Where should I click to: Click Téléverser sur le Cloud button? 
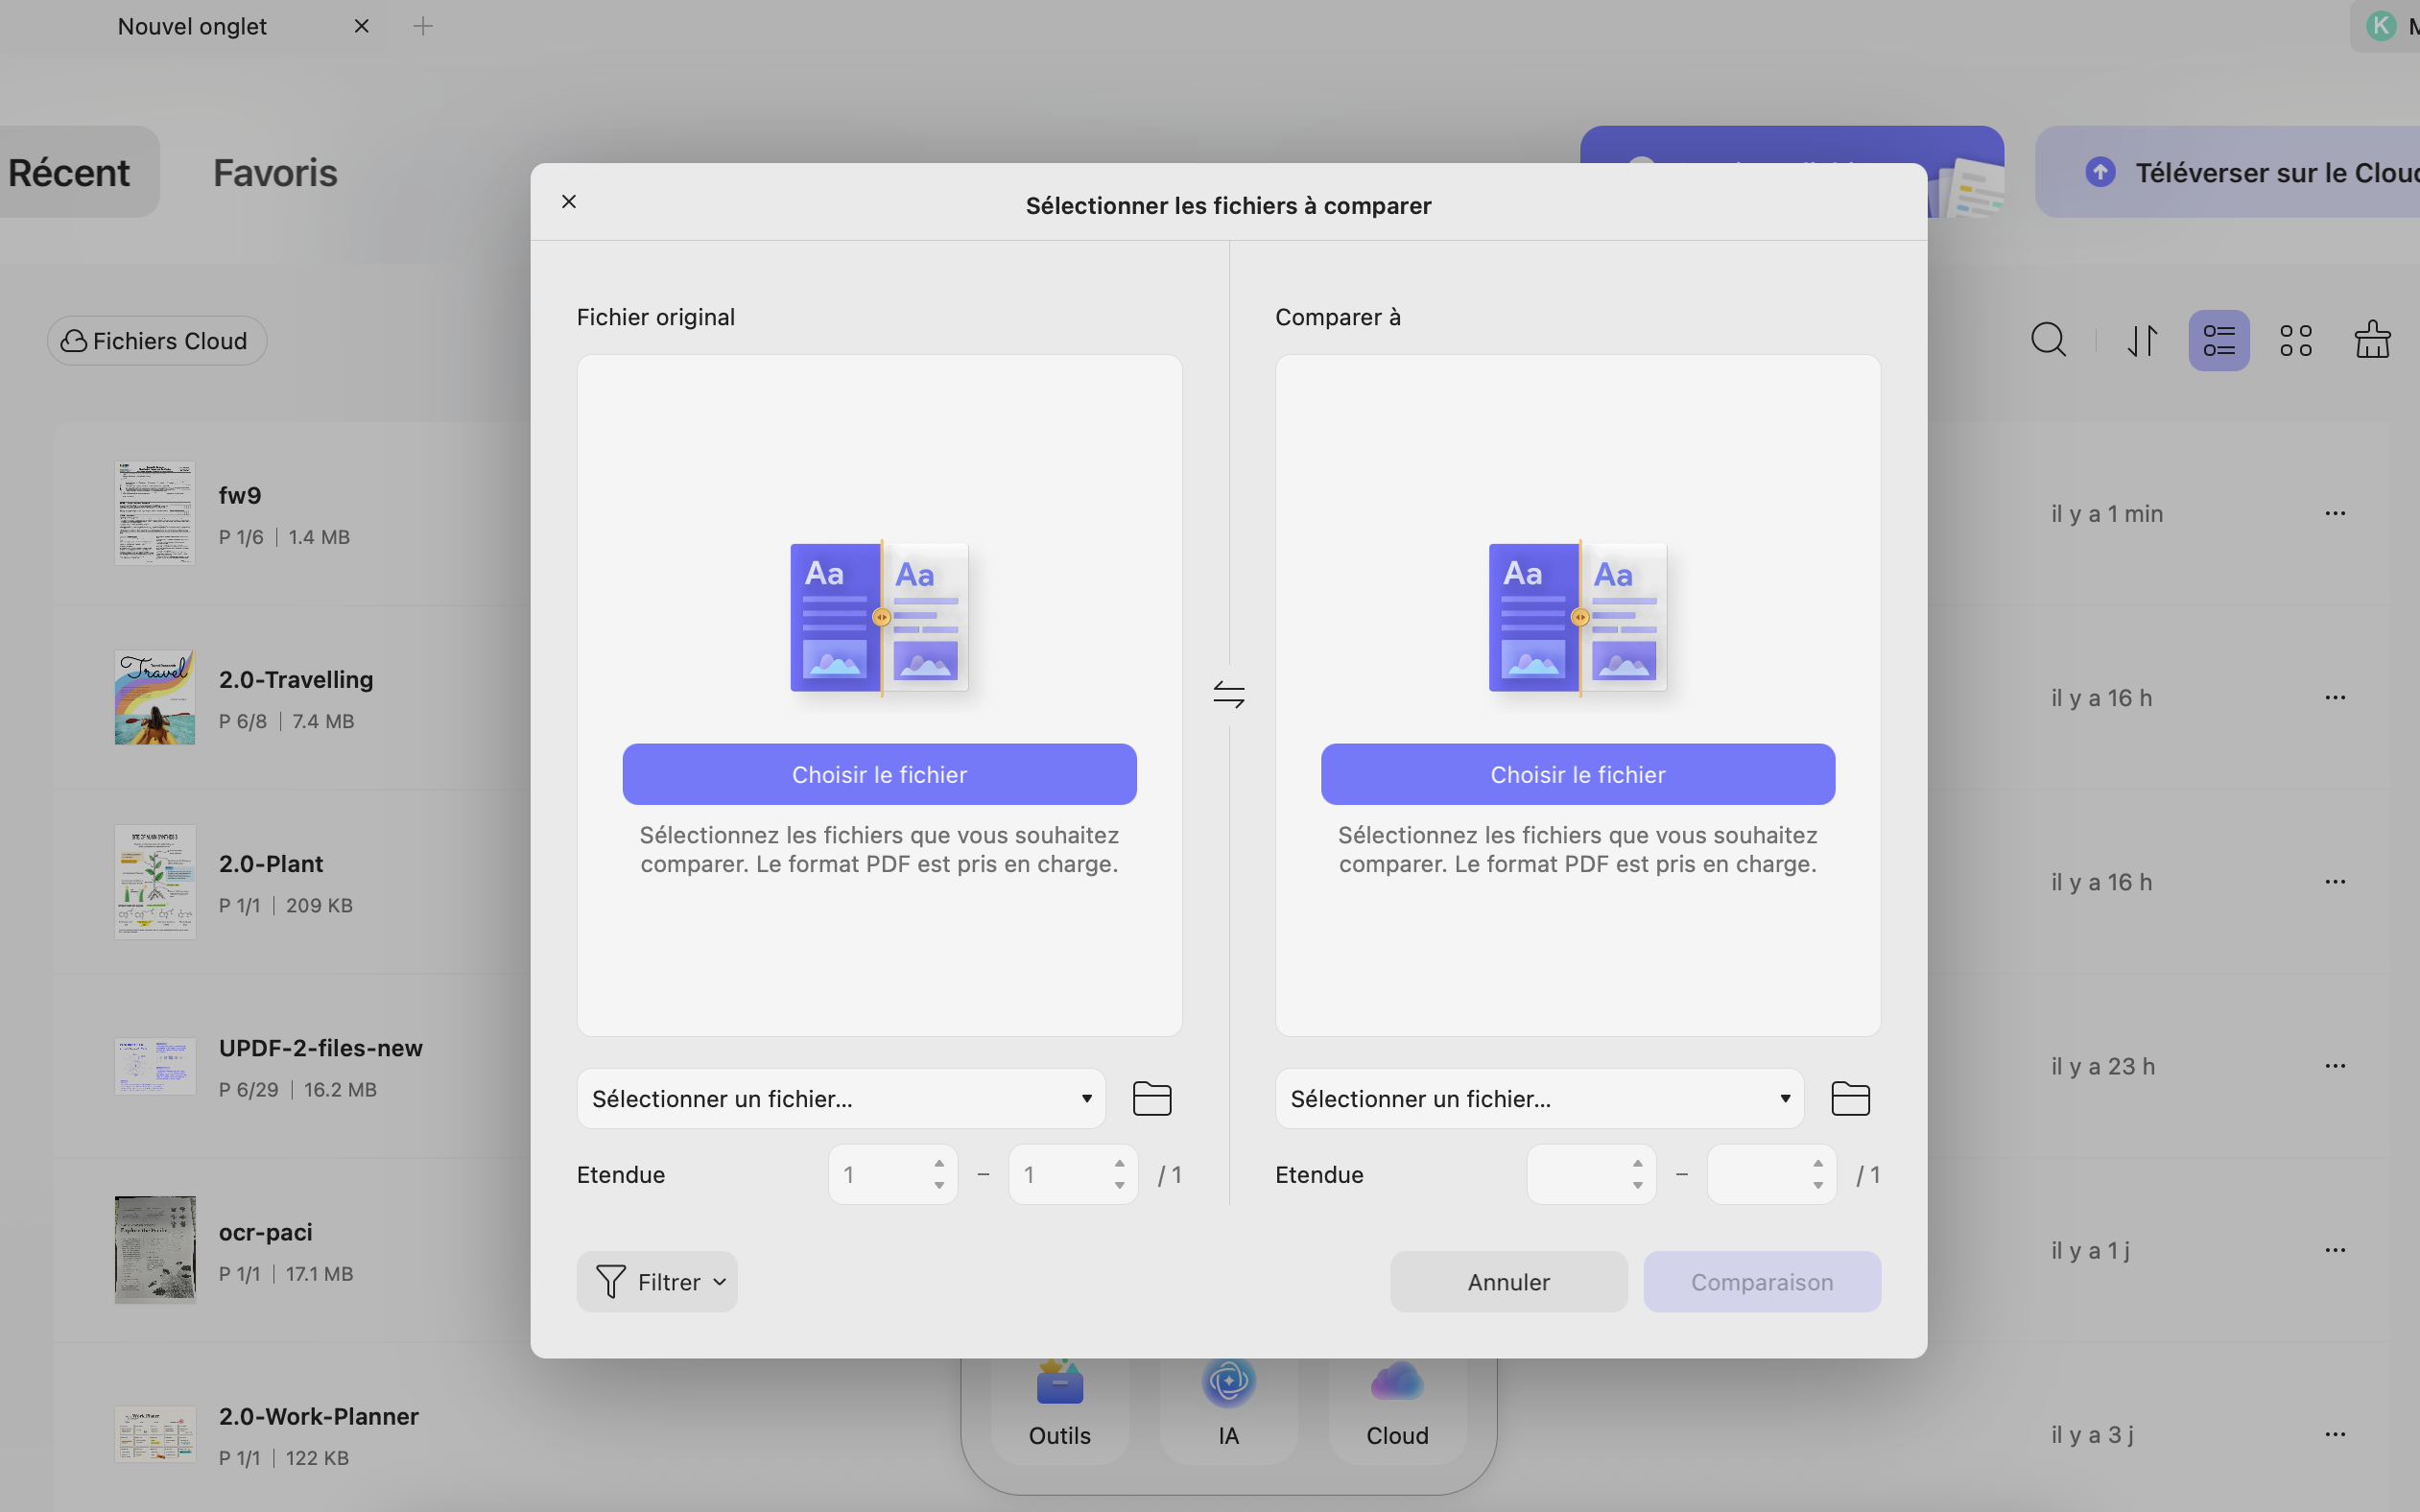click(x=2227, y=172)
